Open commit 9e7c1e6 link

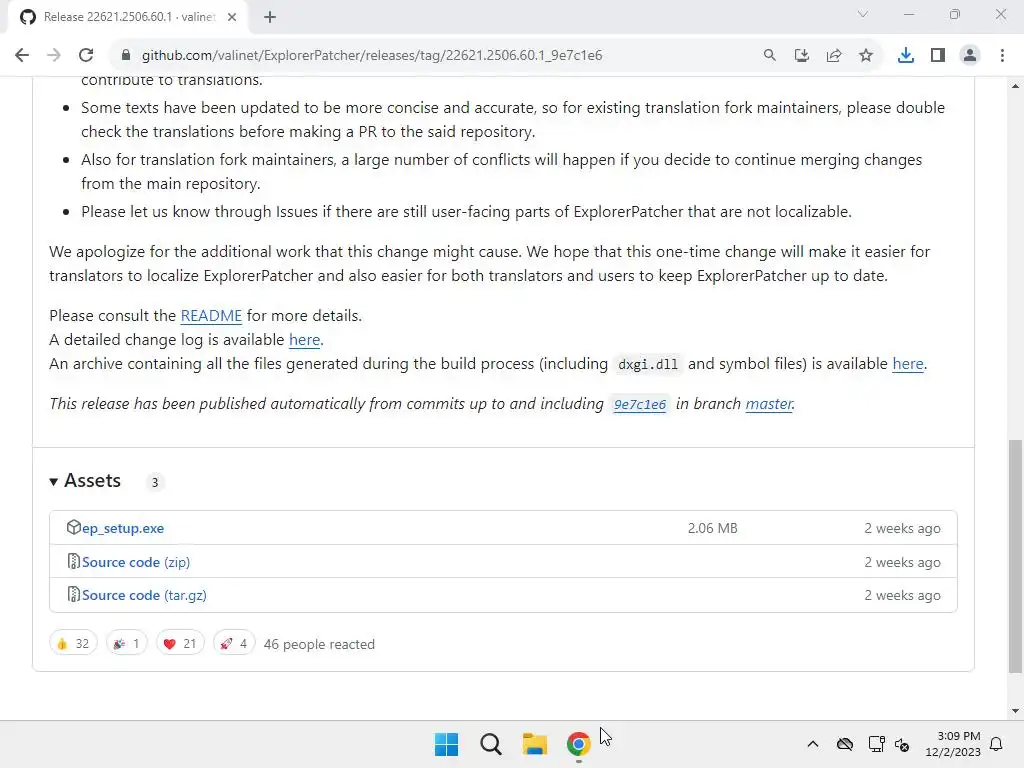(x=639, y=404)
